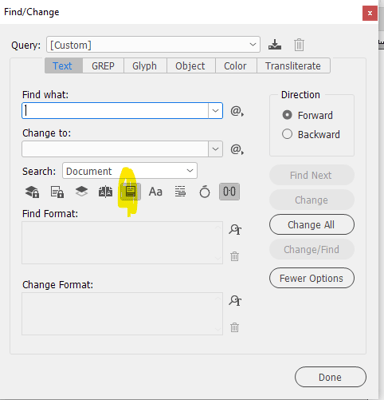Image resolution: width=384 pixels, height=400 pixels.
Task: Specify attributes to find icon
Action: 235,229
